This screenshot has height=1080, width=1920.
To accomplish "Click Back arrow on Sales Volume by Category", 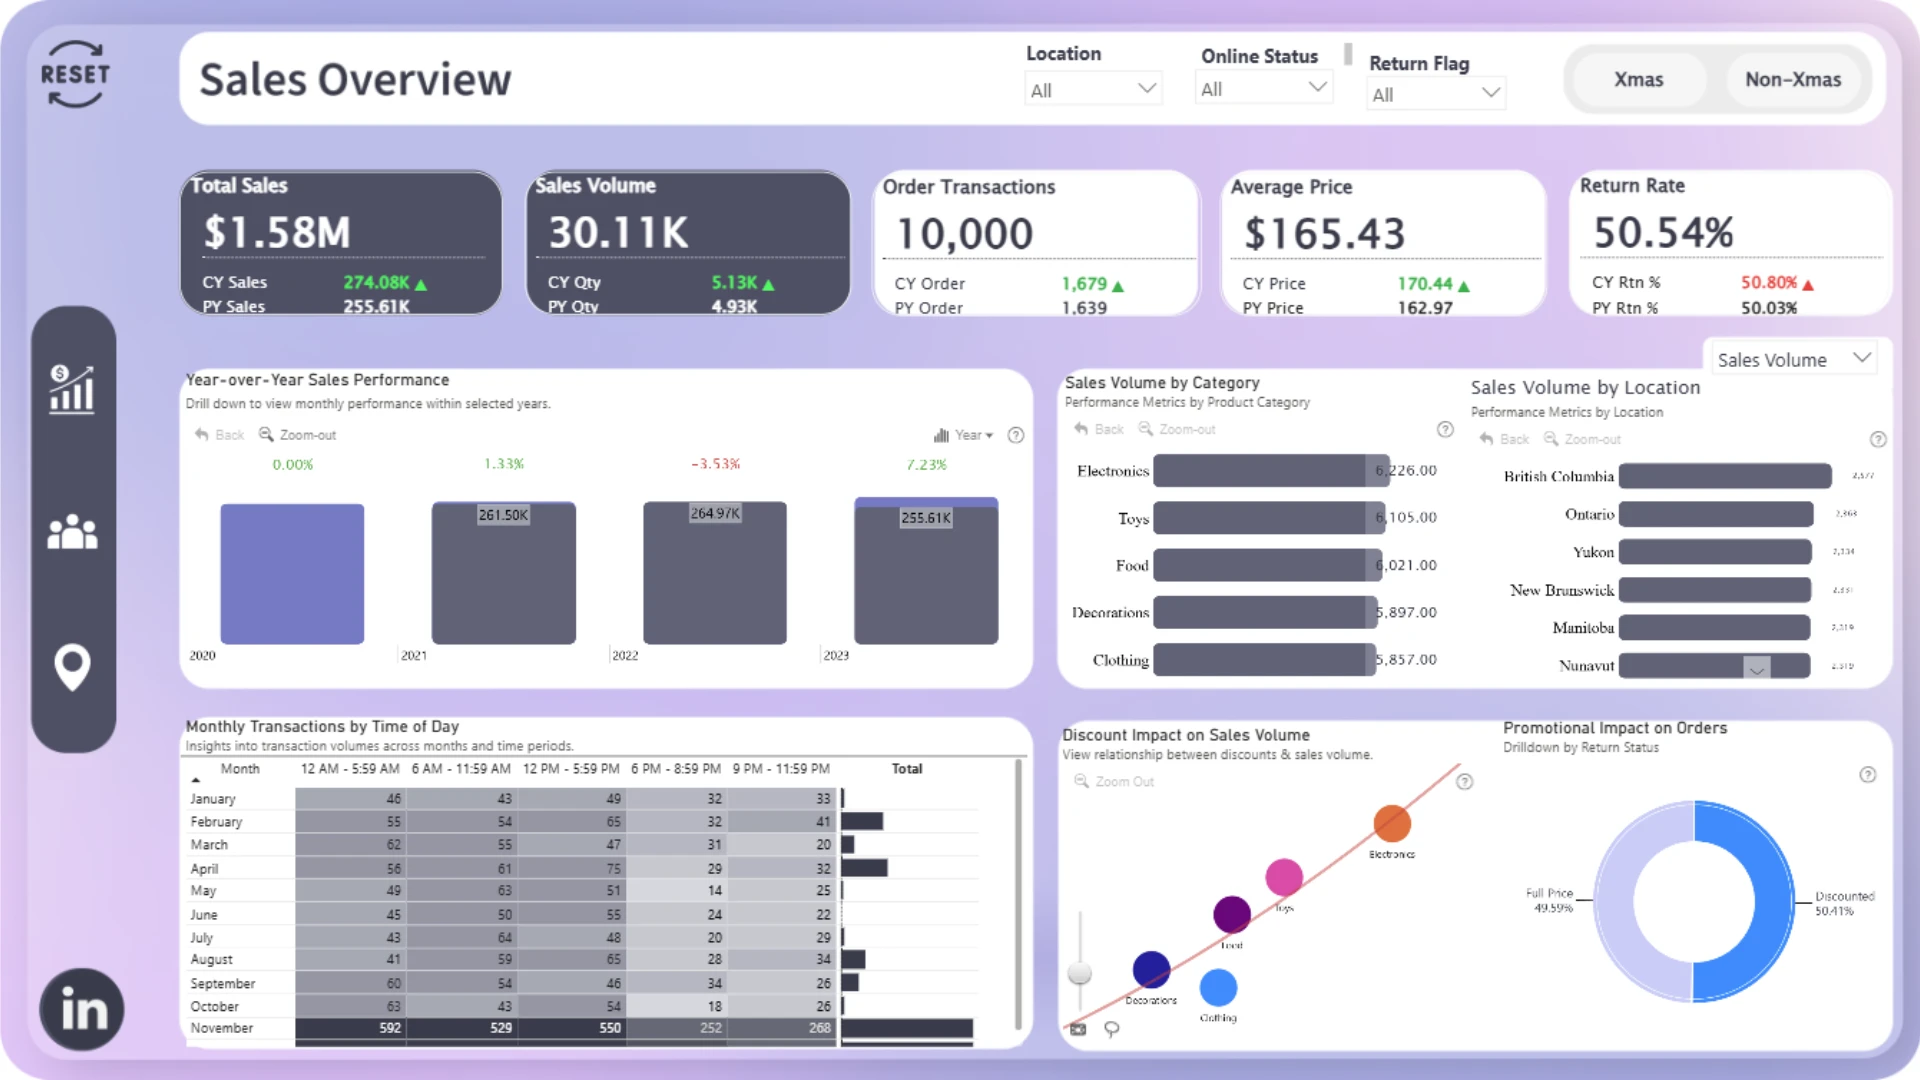I will point(1081,429).
